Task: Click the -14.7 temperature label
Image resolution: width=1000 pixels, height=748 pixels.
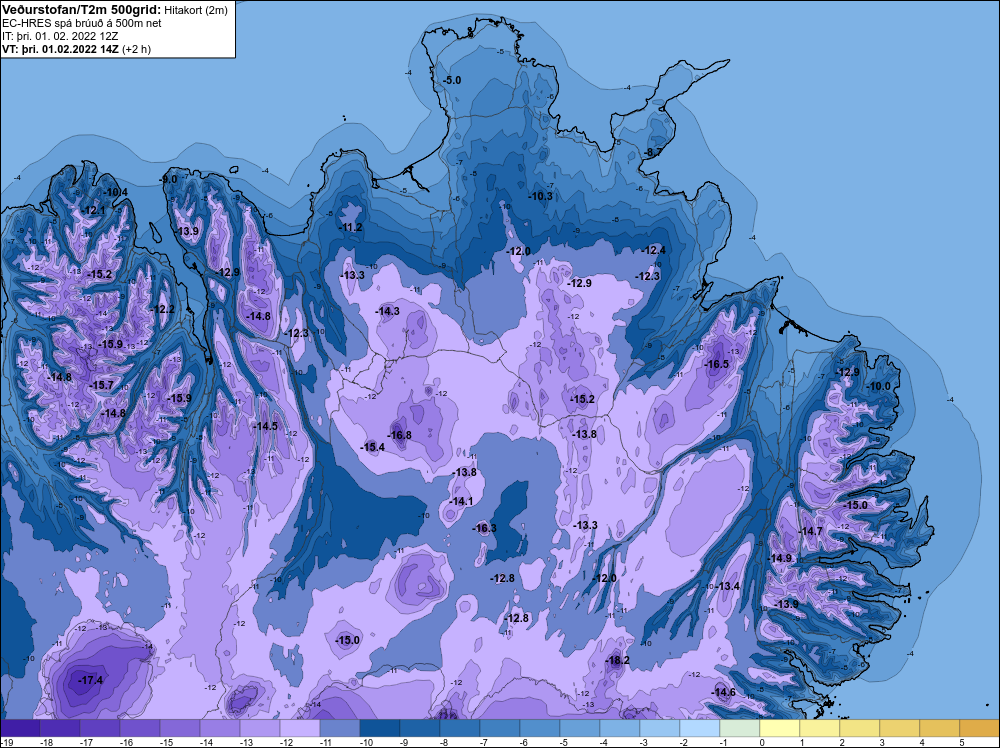Action: click(810, 531)
